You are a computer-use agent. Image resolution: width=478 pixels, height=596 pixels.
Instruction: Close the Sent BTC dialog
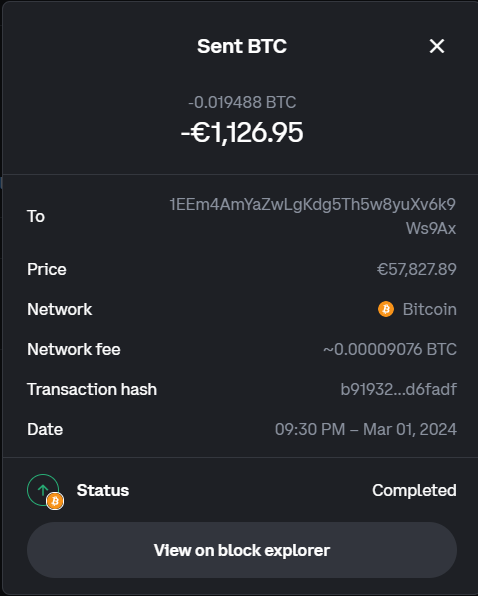coord(437,46)
